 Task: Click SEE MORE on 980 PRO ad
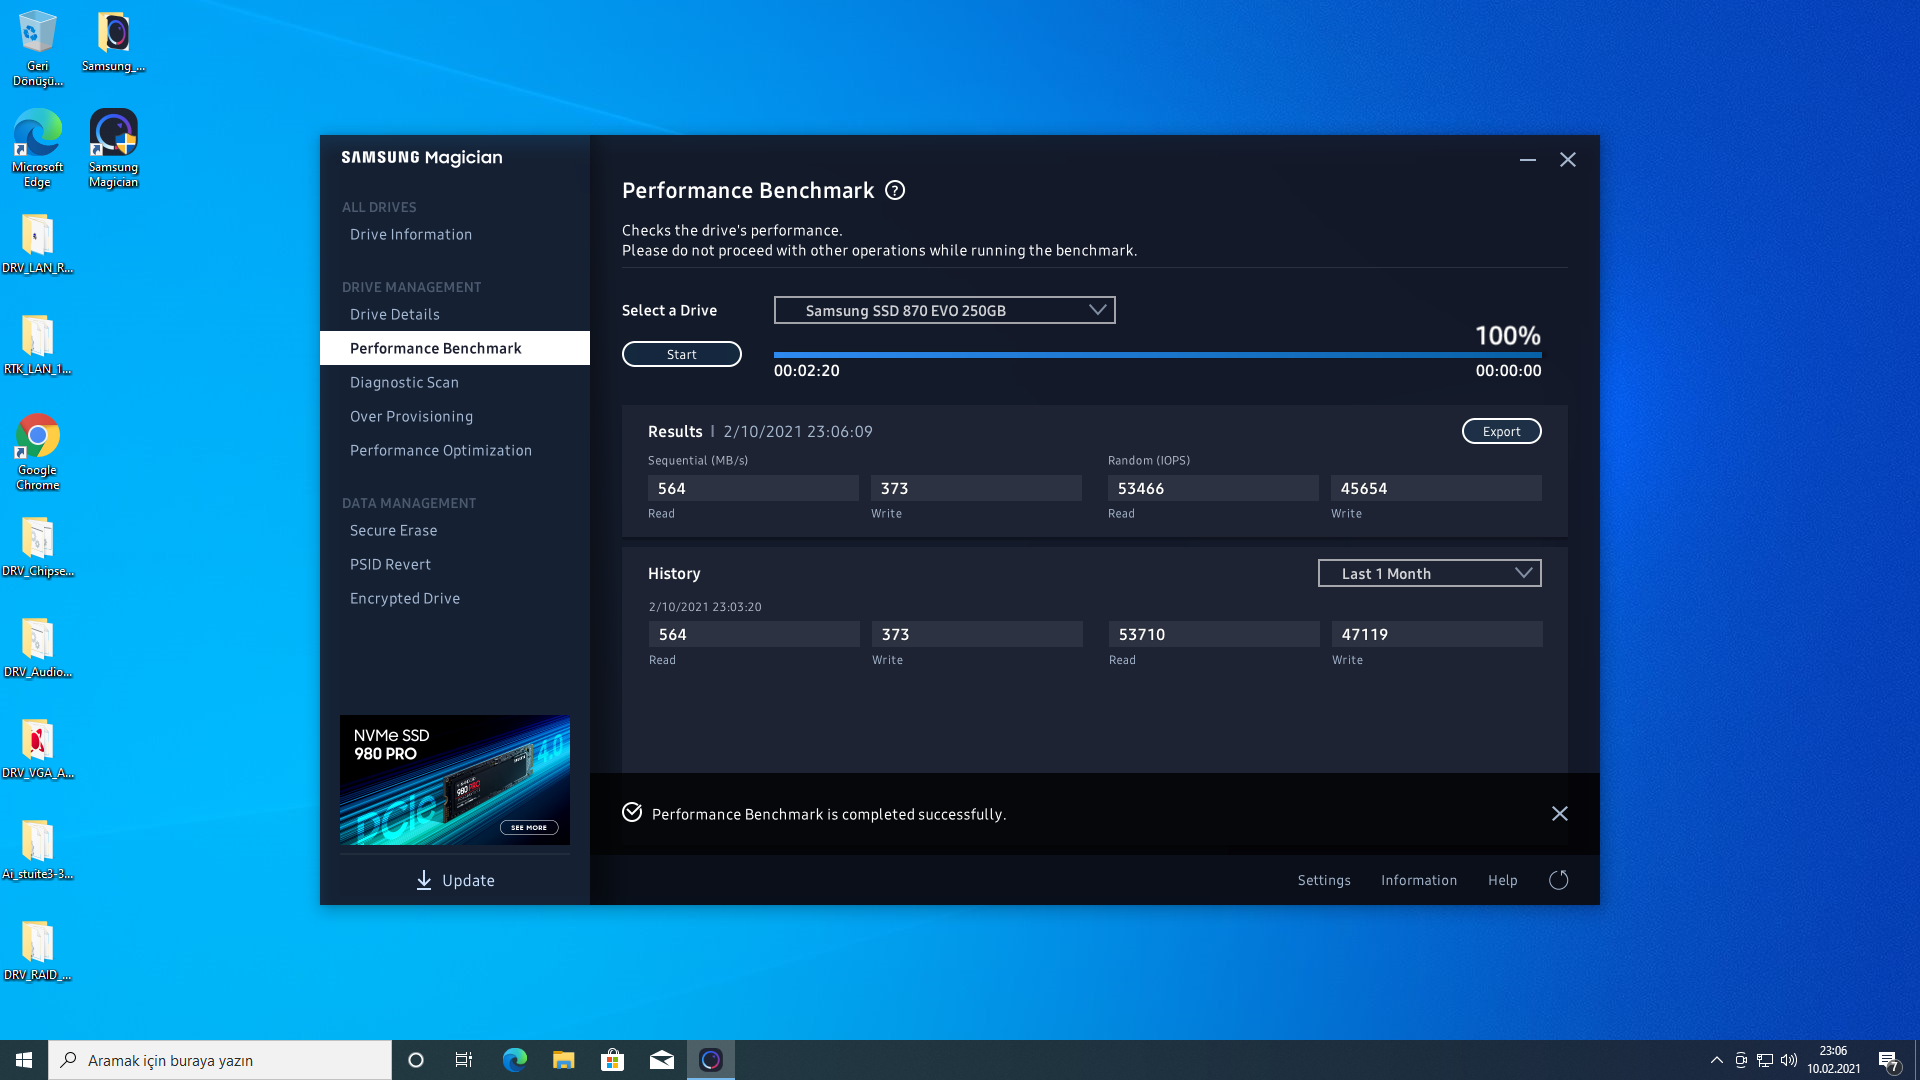tap(529, 827)
